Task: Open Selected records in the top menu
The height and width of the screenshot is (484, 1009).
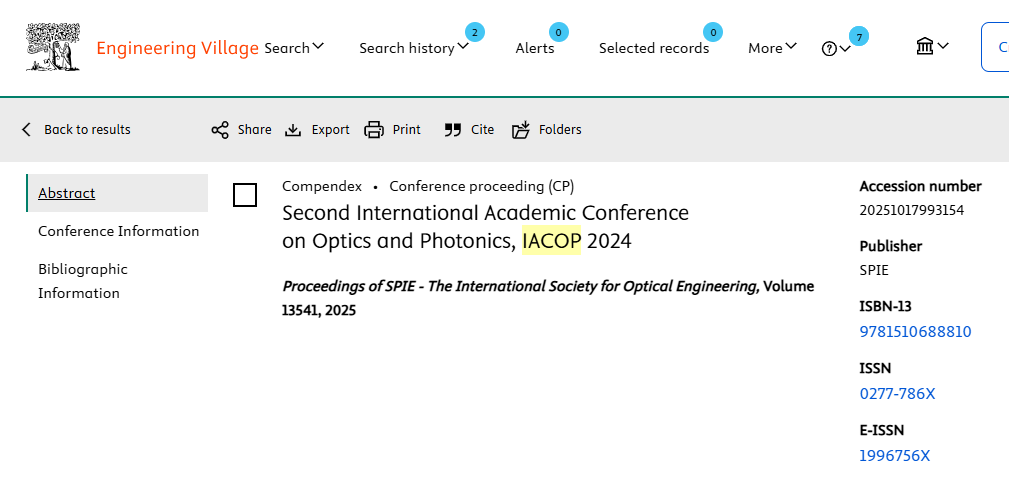Action: click(x=654, y=48)
